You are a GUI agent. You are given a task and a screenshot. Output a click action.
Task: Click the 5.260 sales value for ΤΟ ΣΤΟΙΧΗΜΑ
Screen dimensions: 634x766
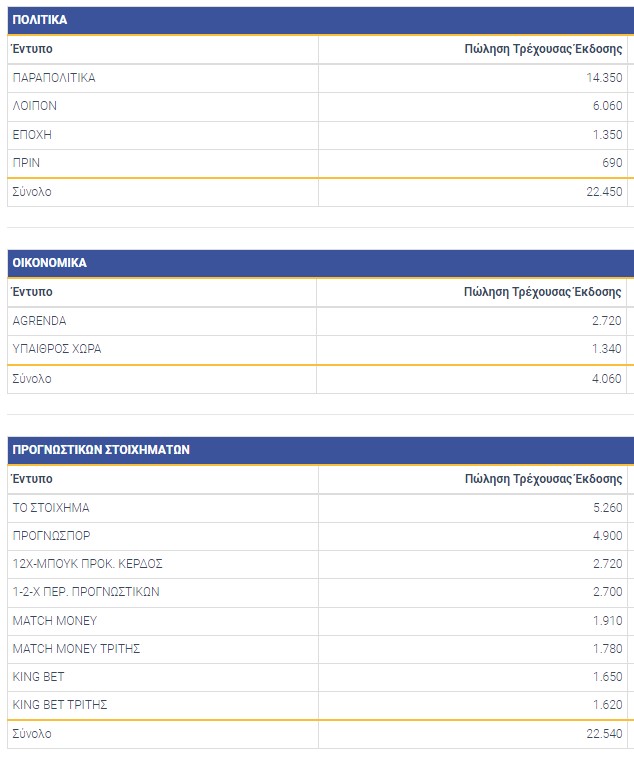pos(607,508)
